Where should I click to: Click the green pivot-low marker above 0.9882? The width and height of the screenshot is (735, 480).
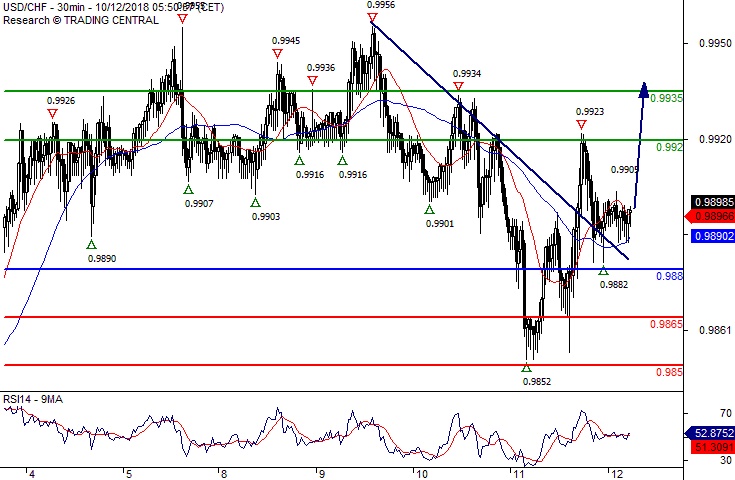pos(603,270)
